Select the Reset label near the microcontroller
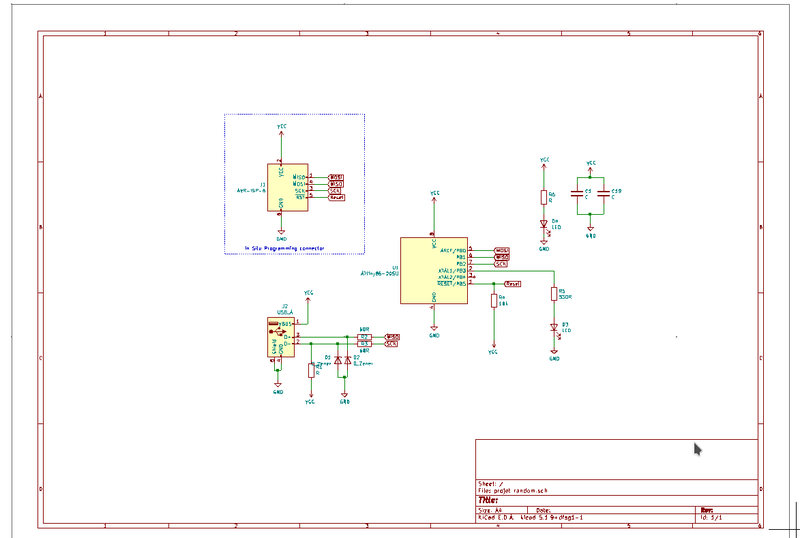800x538 pixels. point(512,284)
